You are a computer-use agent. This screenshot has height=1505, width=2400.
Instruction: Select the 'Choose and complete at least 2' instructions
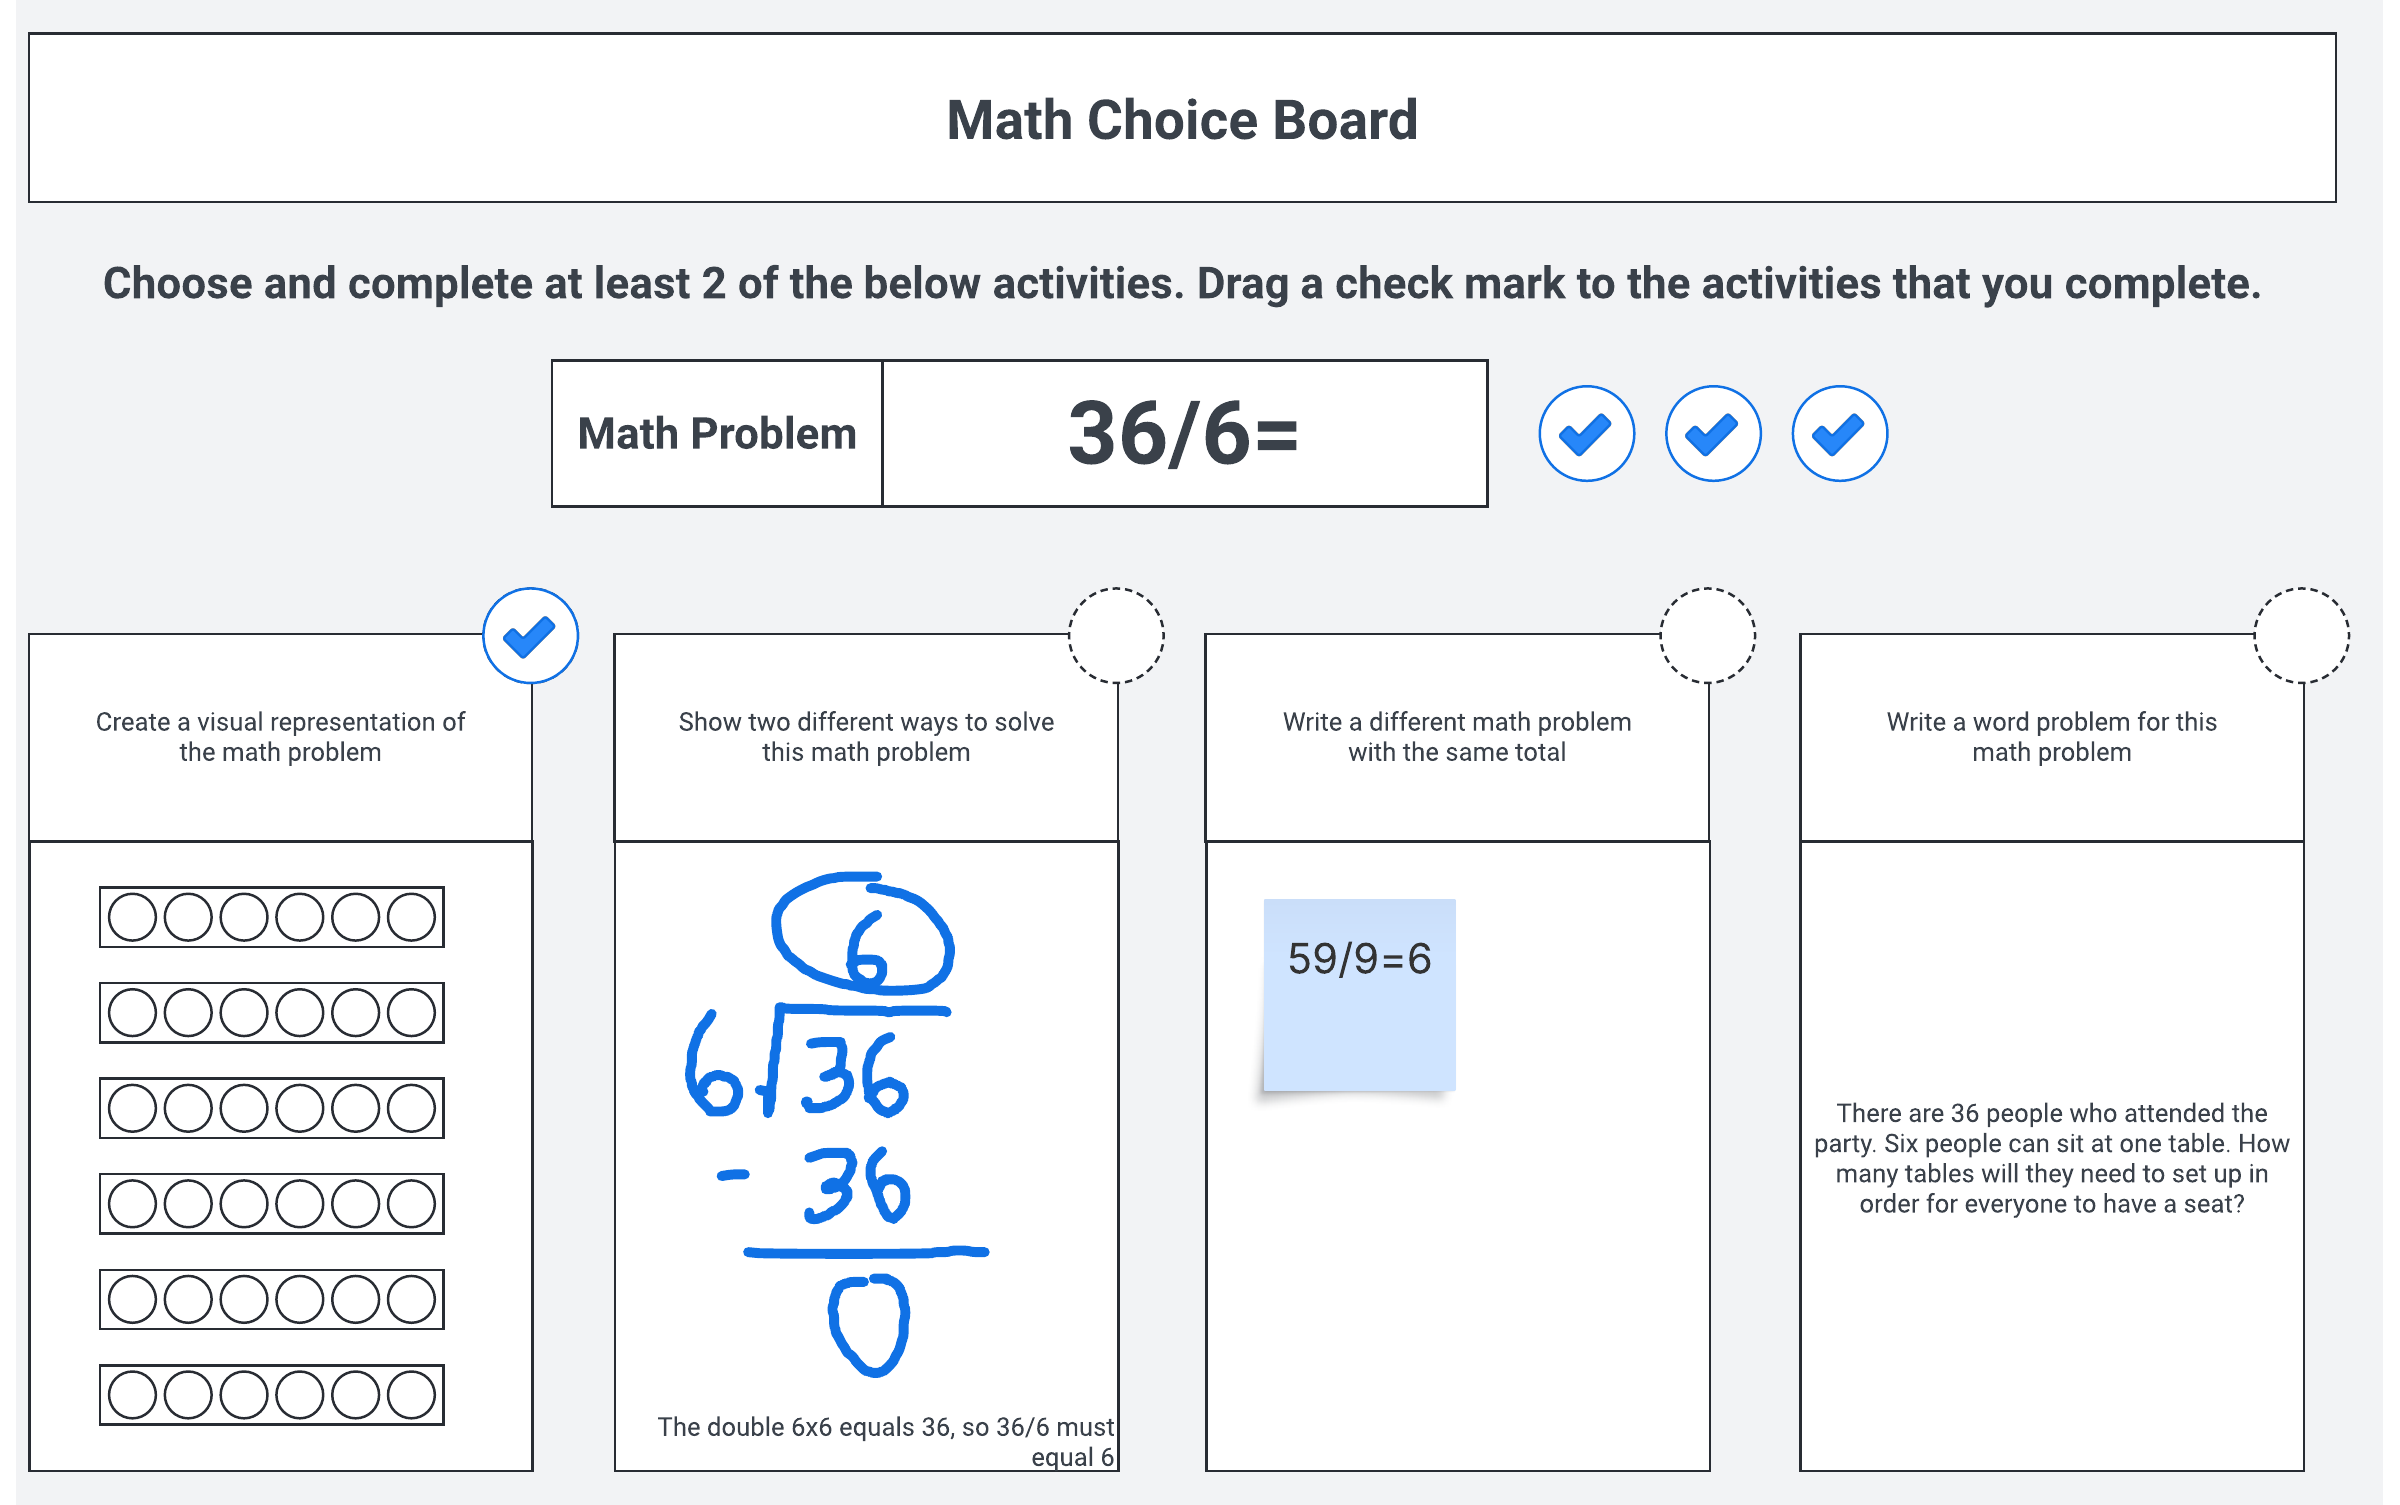pyautogui.click(x=1182, y=284)
